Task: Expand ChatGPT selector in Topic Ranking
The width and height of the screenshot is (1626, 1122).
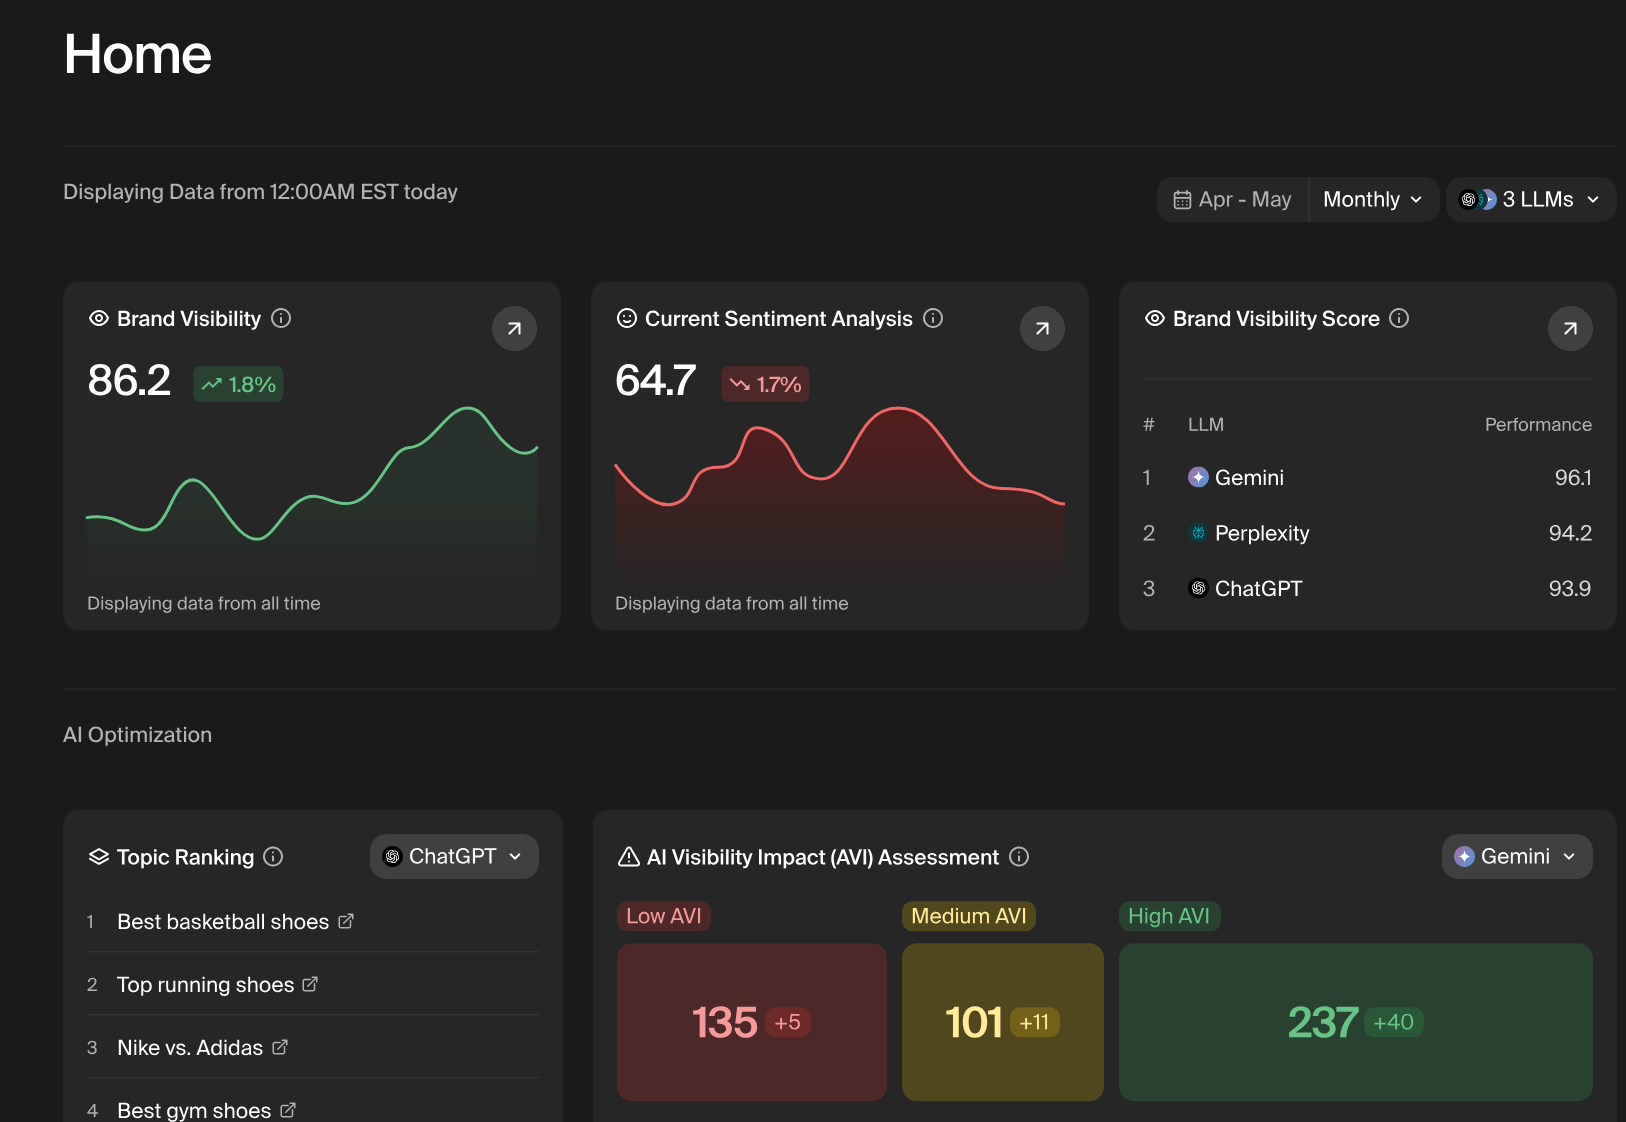Action: point(454,857)
